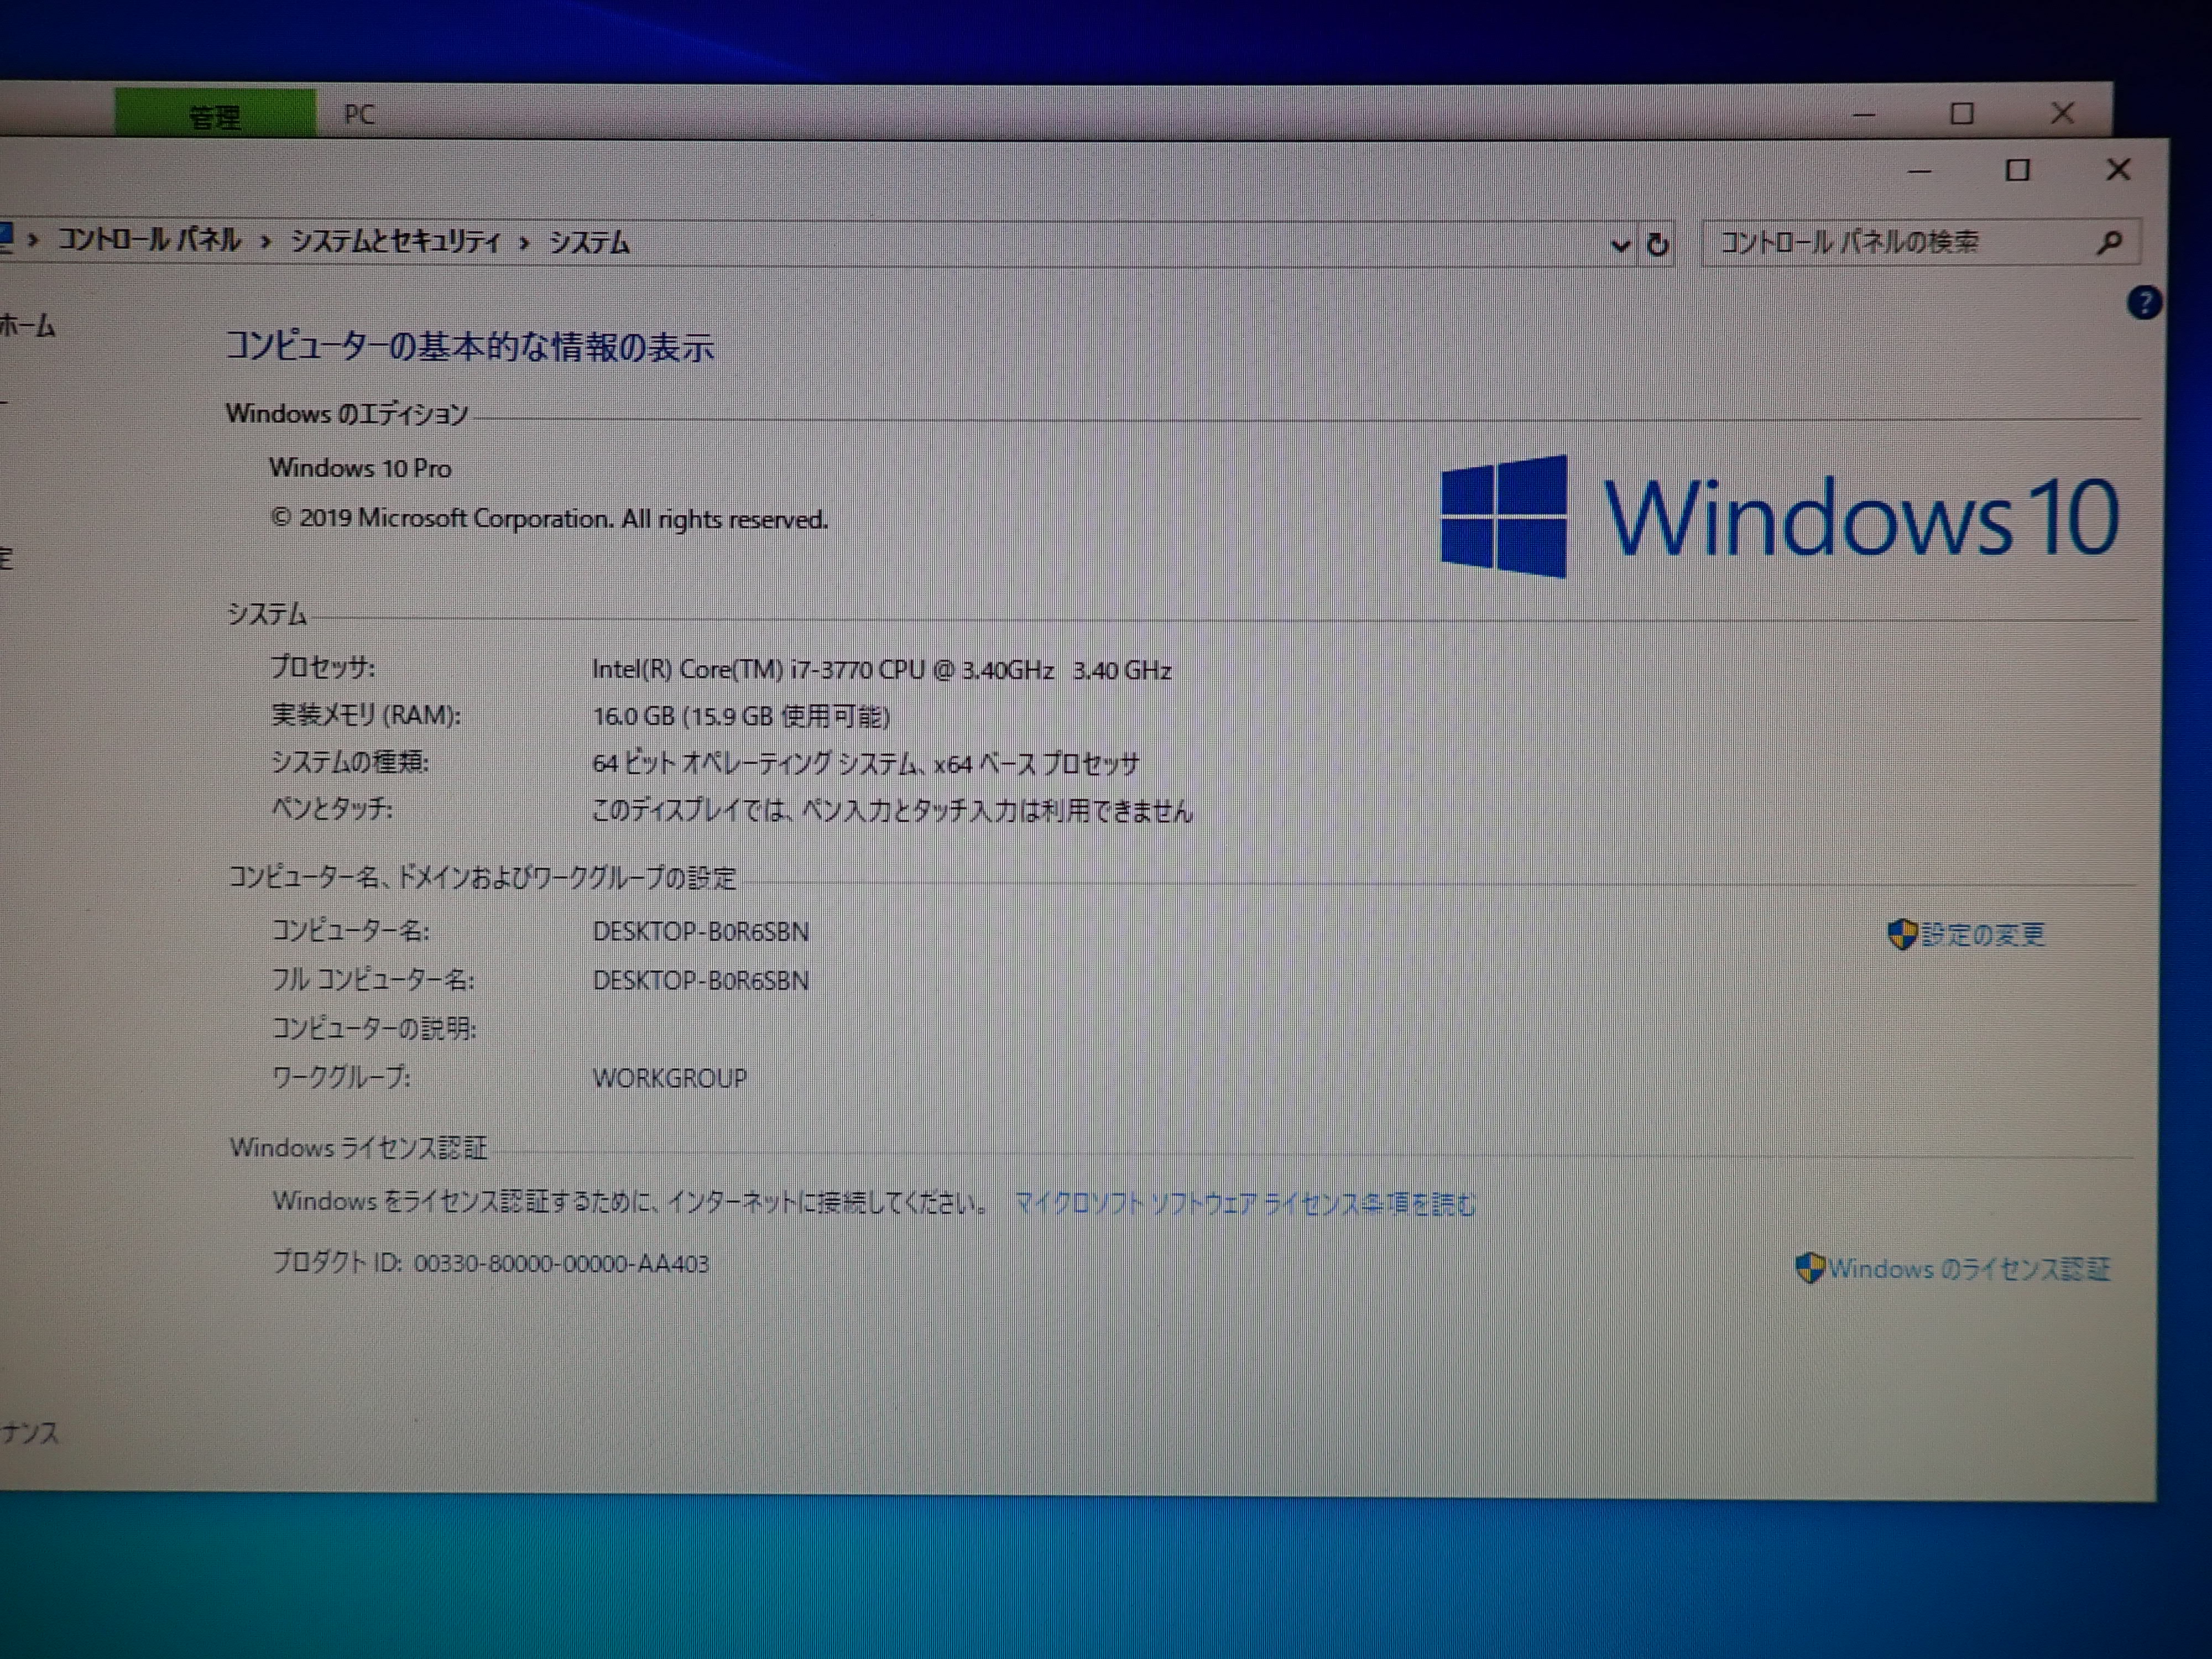The width and height of the screenshot is (2212, 1659).
Task: Click プロダクト ID 00330-80000-00000-AA403 text
Action: pos(490,1263)
